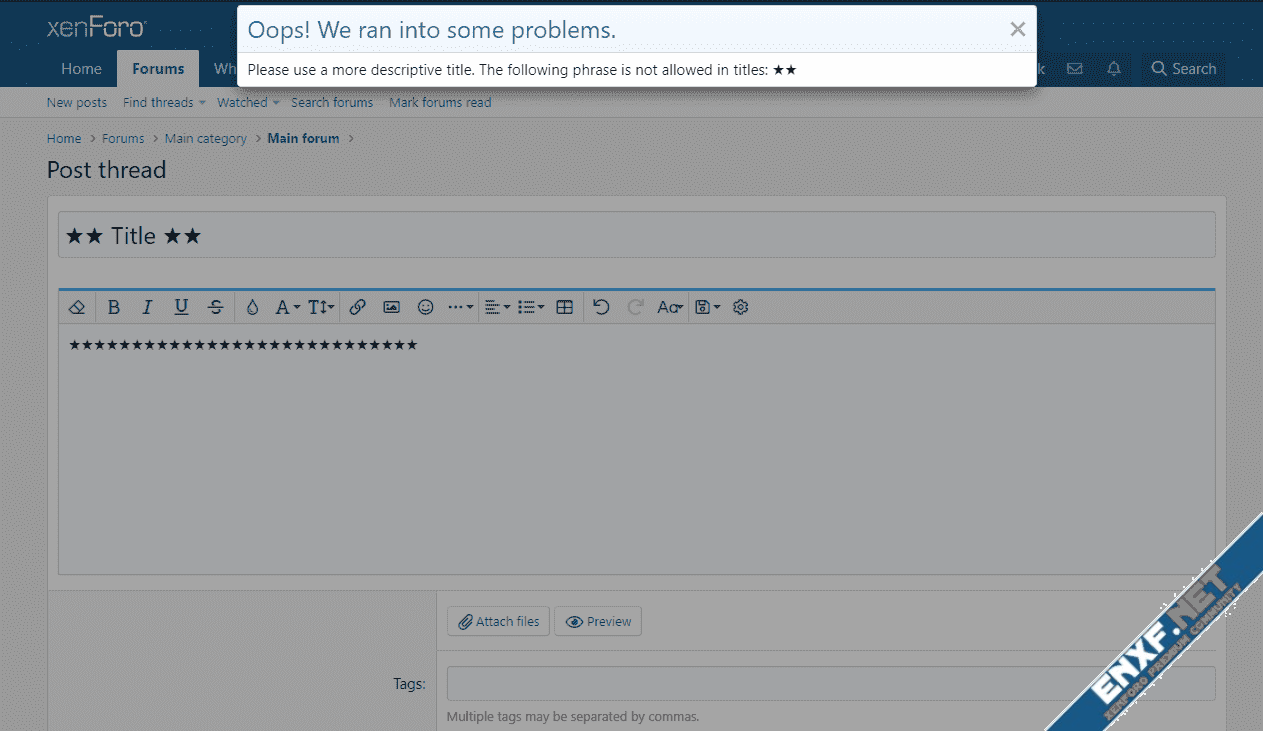The height and width of the screenshot is (731, 1263).
Task: Click the undo arrow icon
Action: coord(601,308)
